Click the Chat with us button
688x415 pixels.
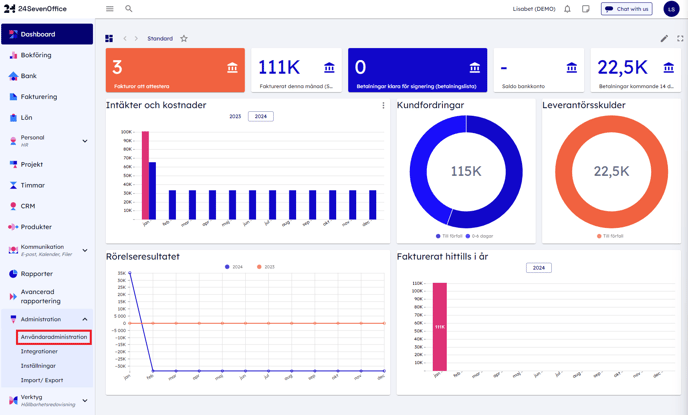[x=626, y=9]
